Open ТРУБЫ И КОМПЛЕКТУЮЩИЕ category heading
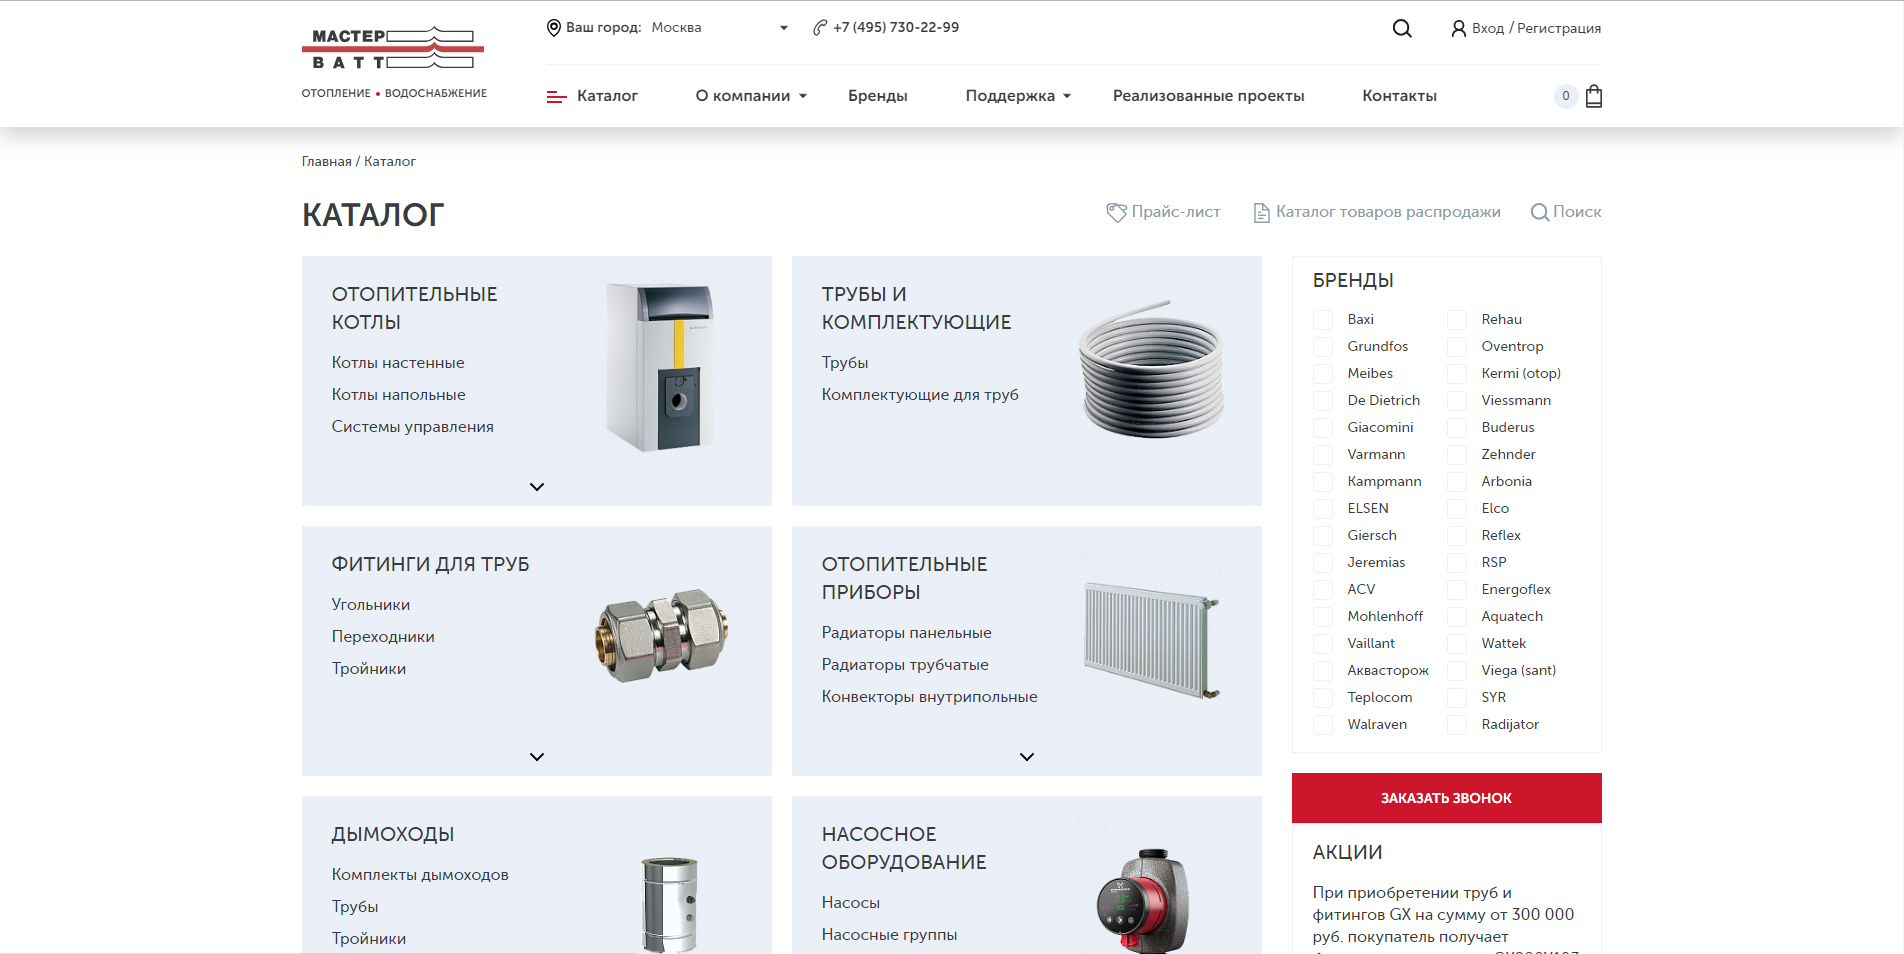1904x954 pixels. coord(917,308)
